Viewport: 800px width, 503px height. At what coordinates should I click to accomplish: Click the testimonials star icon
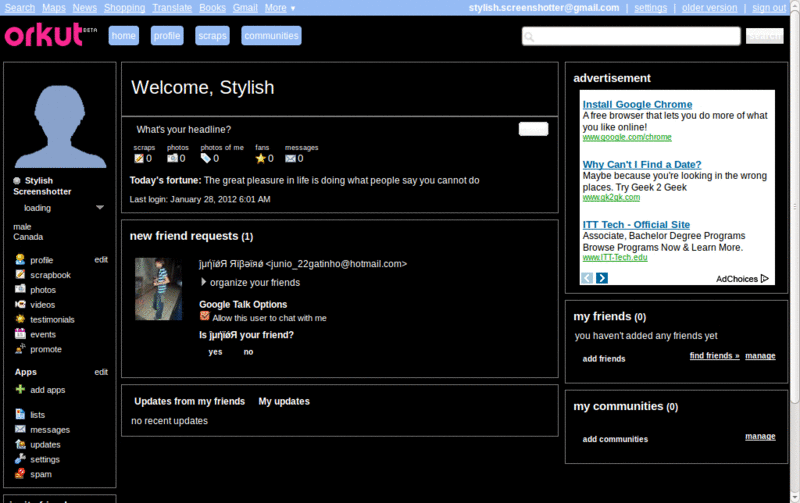pos(20,319)
